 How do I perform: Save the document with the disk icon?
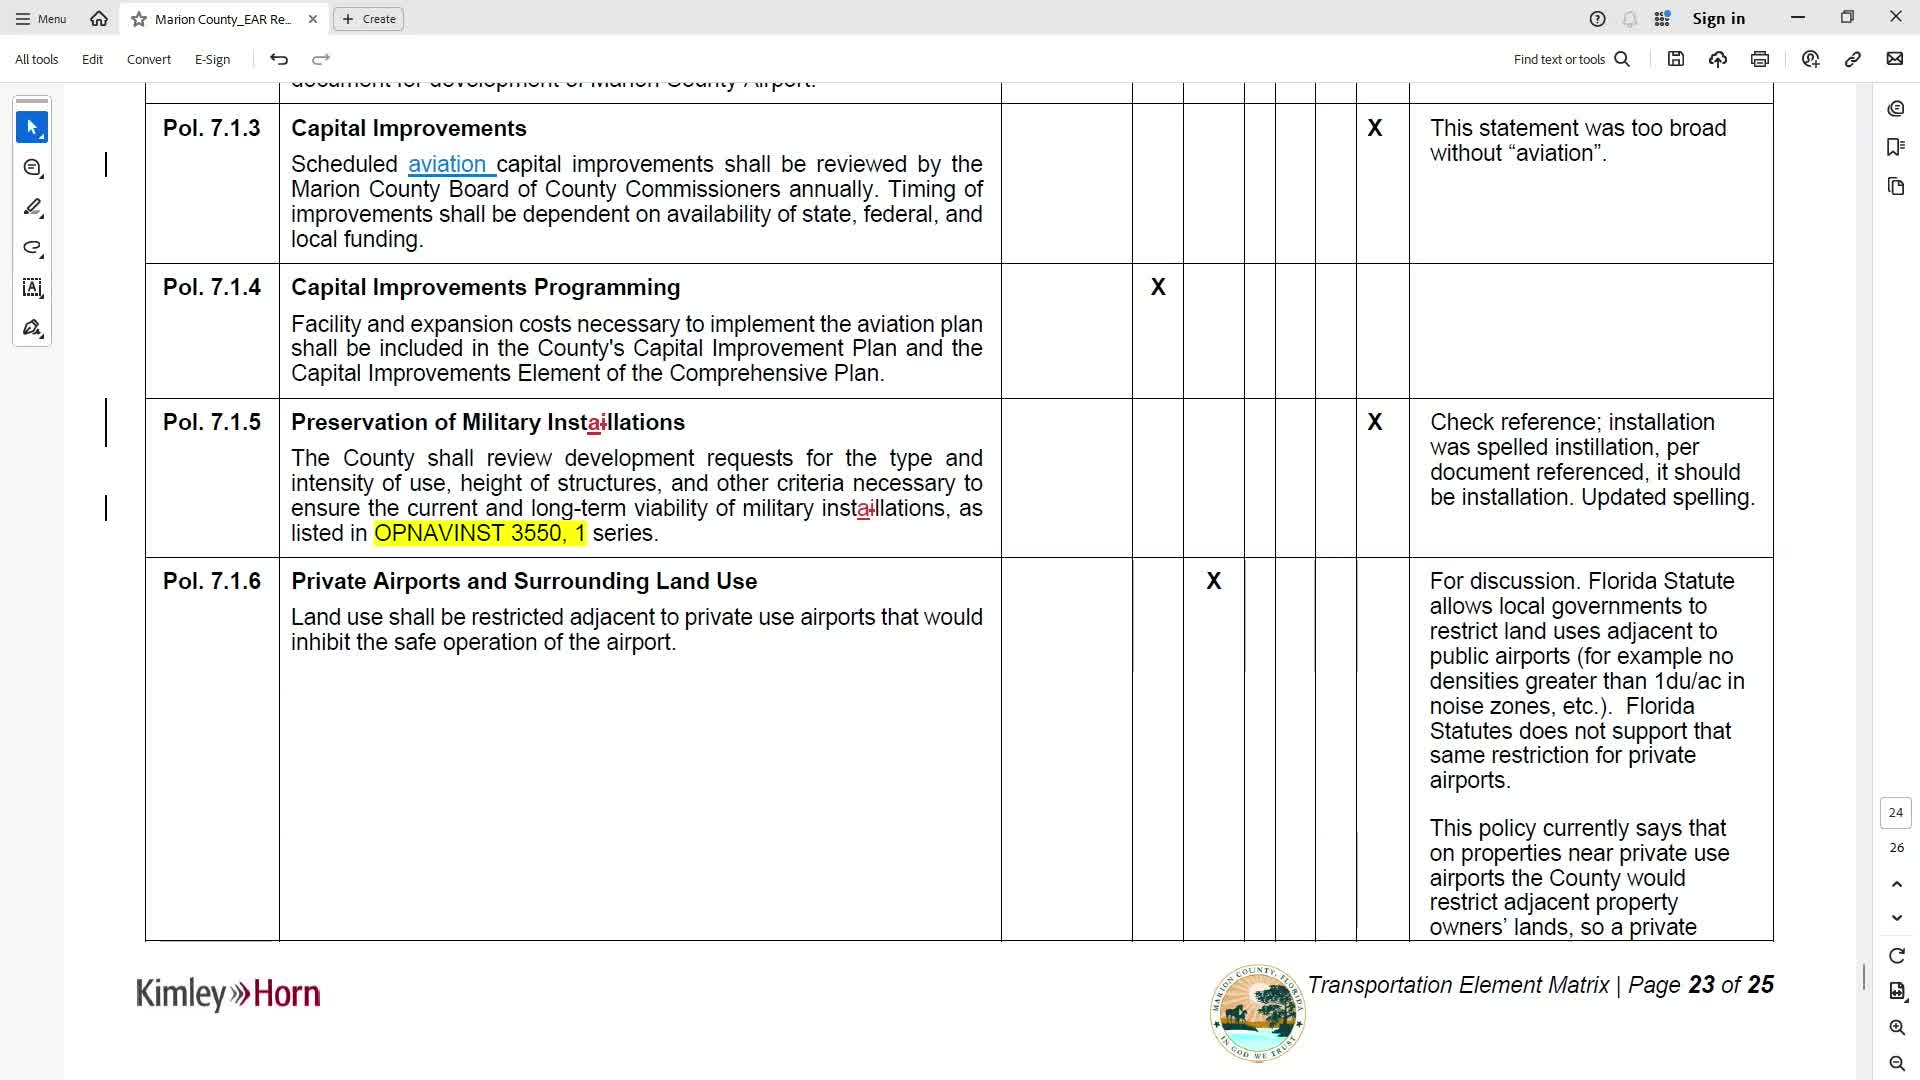pyautogui.click(x=1676, y=59)
